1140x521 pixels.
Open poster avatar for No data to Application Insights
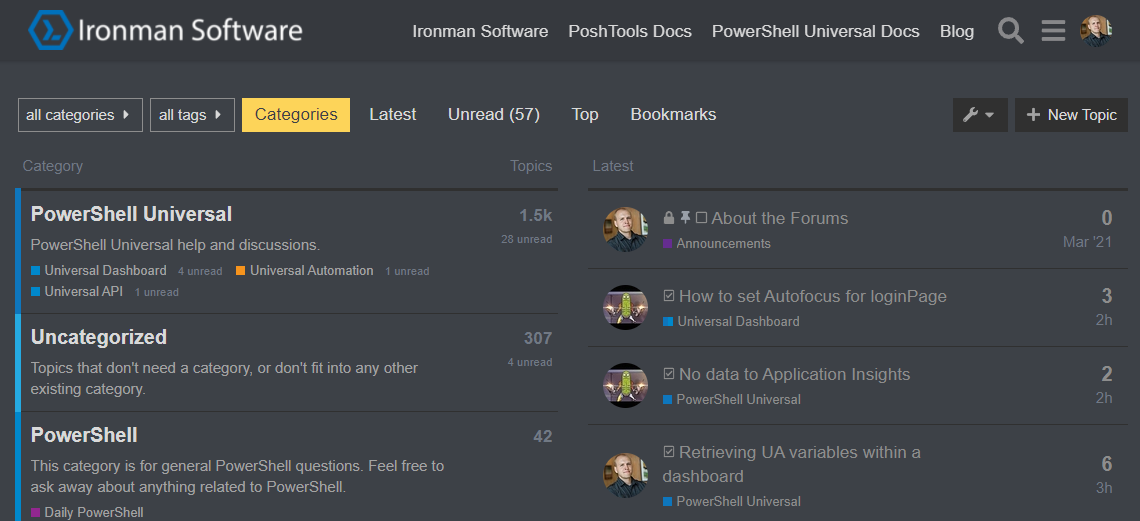625,385
